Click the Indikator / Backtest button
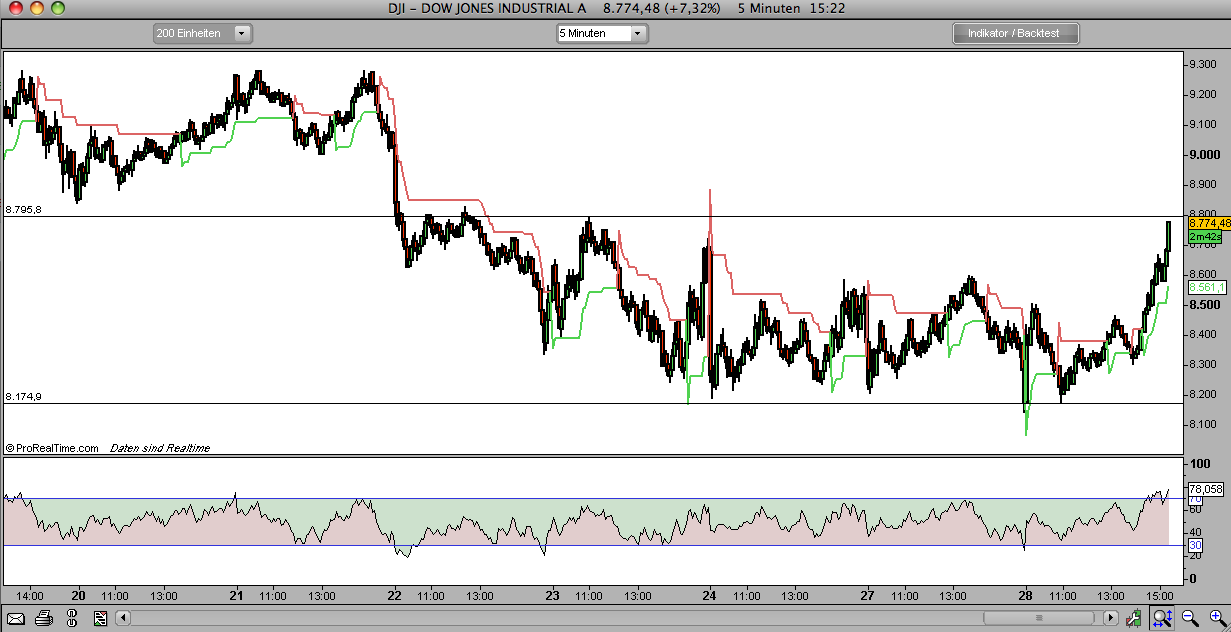This screenshot has width=1231, height=632. tap(1016, 33)
